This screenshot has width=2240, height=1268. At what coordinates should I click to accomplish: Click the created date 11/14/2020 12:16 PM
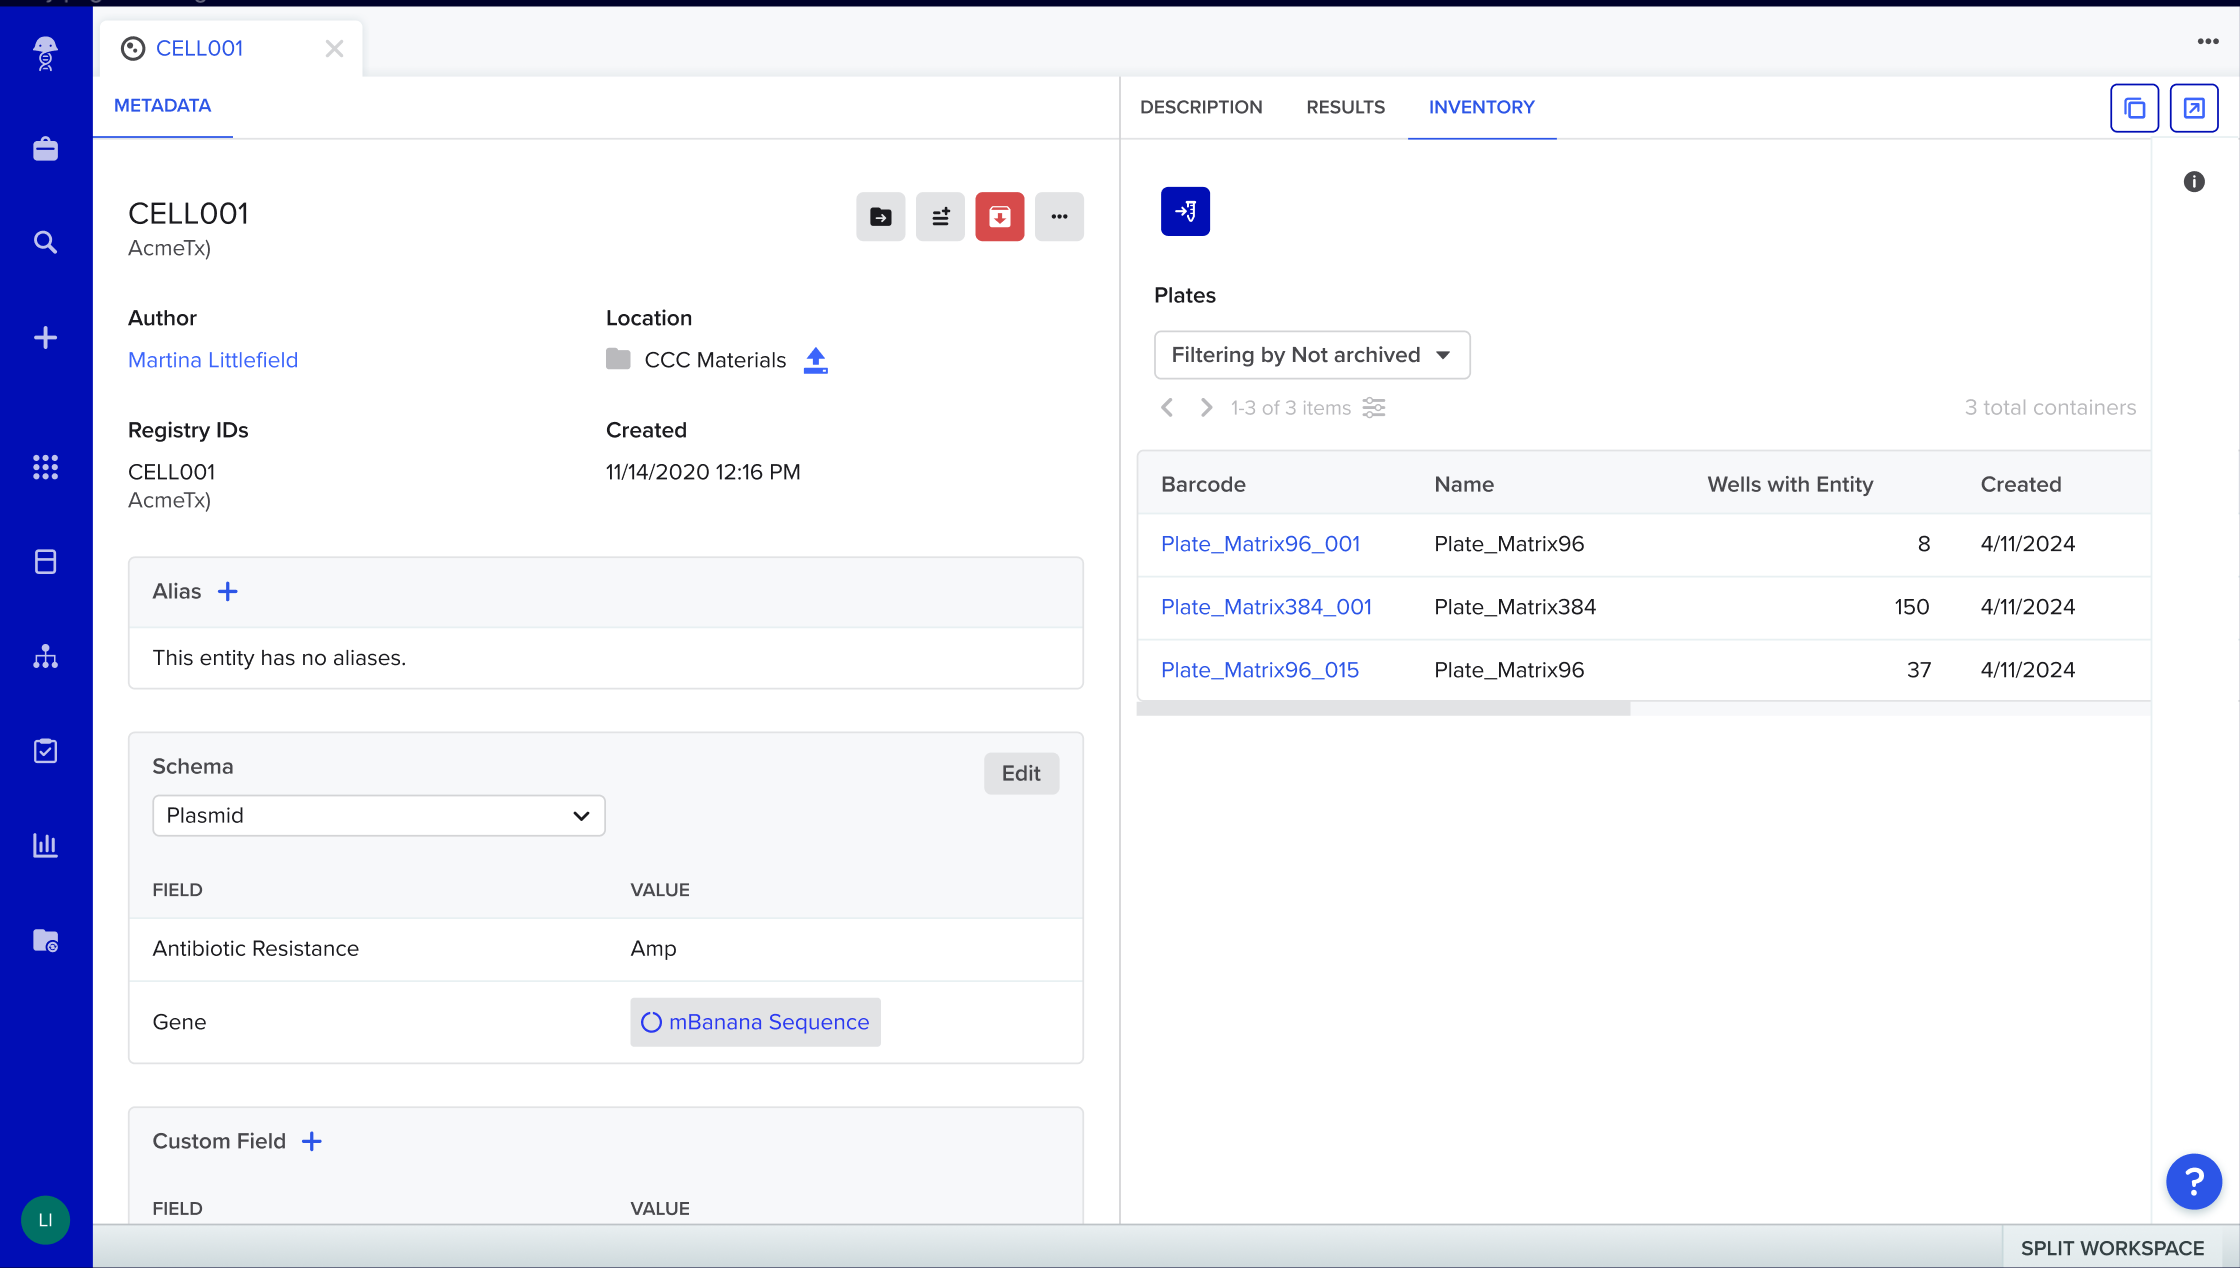point(703,472)
